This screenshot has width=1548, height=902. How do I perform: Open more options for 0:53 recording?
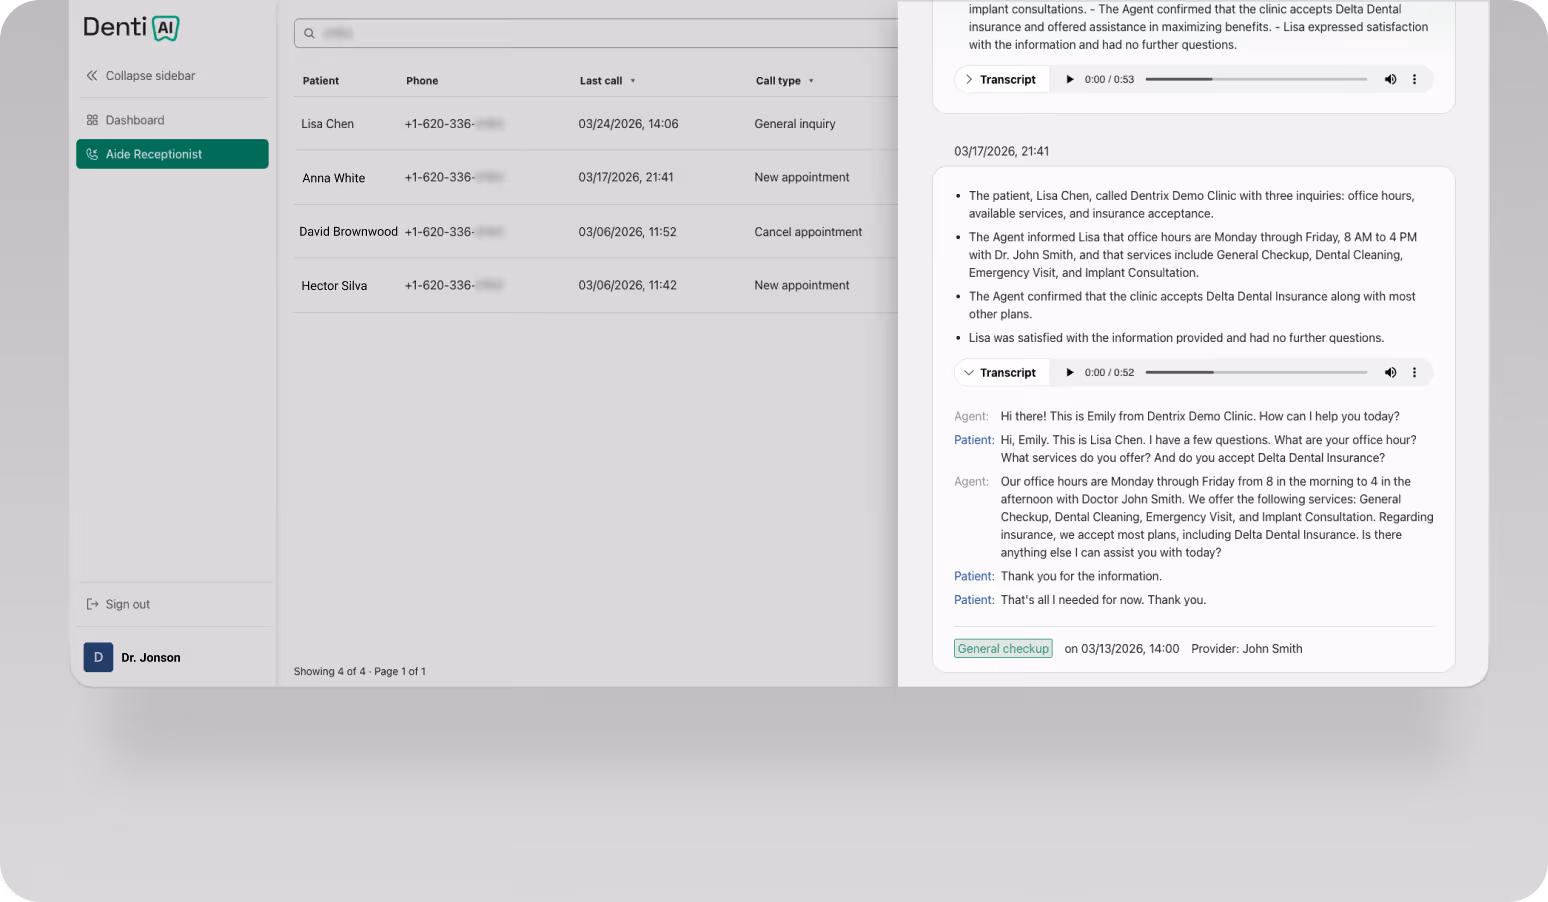(x=1414, y=80)
